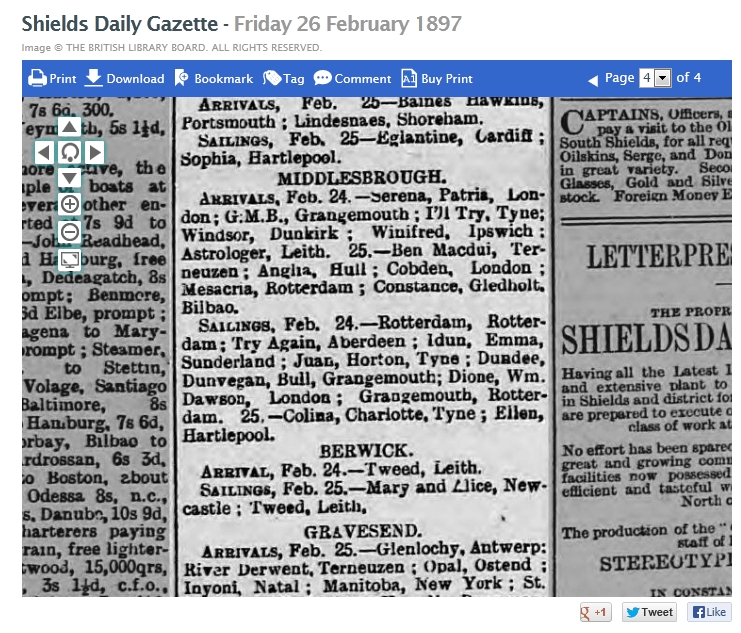Toggle full screen view
The height and width of the screenshot is (633, 741).
(x=69, y=260)
